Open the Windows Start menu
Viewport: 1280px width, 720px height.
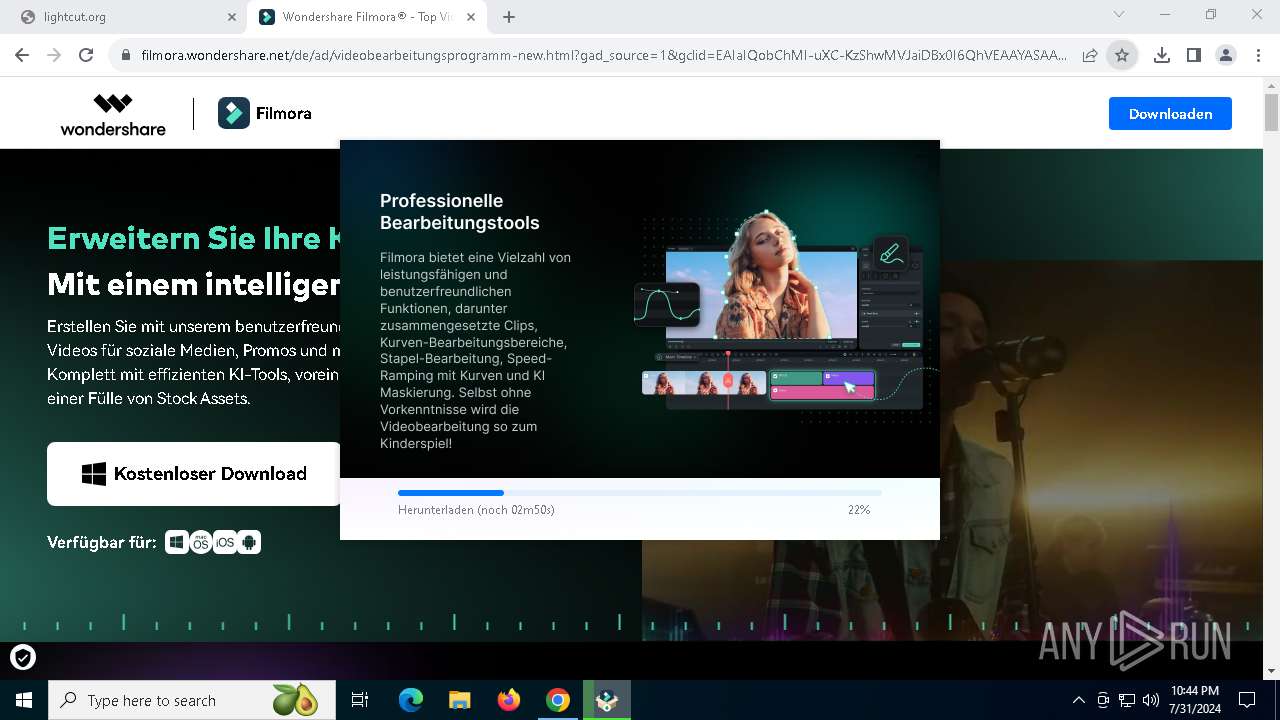point(24,700)
